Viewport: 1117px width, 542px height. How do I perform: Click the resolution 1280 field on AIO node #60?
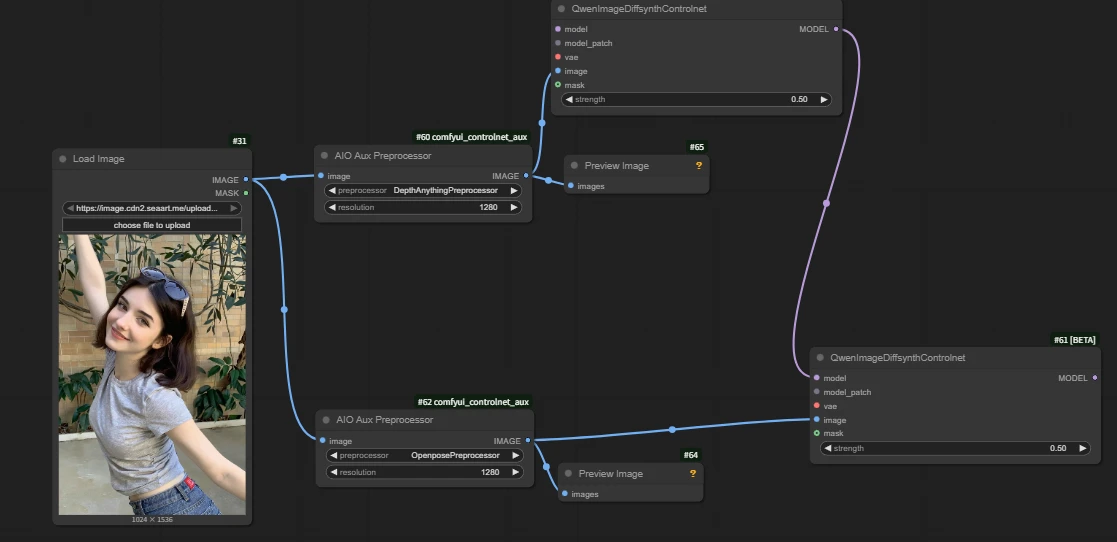coord(423,207)
